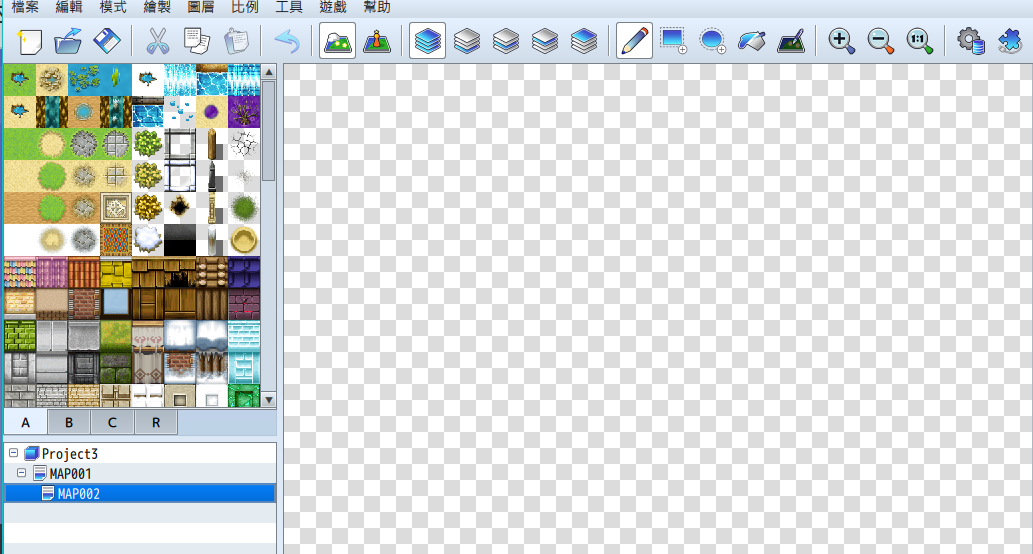The width and height of the screenshot is (1033, 554).
Task: Open the 模式 menu
Action: 113,7
